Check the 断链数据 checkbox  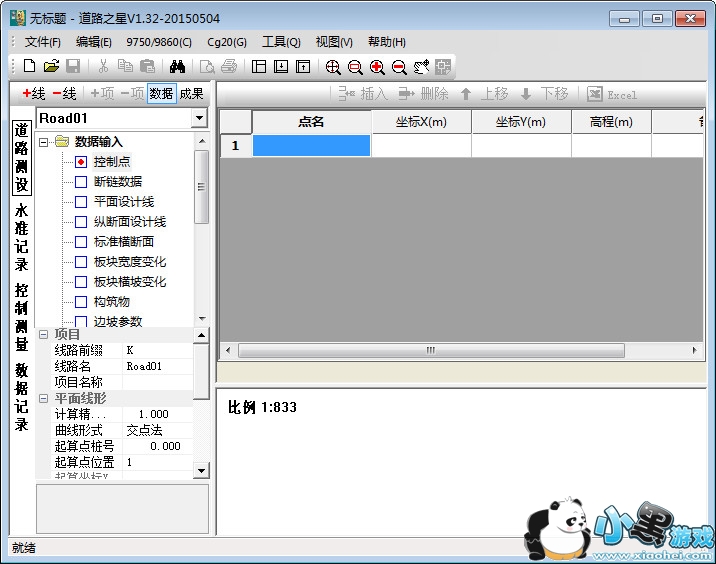pos(81,182)
